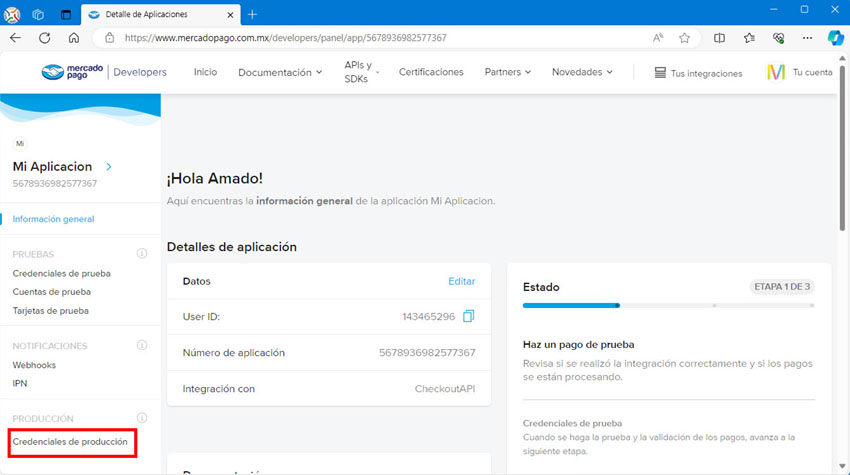This screenshot has width=850, height=475.
Task: Click the CheckoutAPI integration value
Action: tap(445, 389)
